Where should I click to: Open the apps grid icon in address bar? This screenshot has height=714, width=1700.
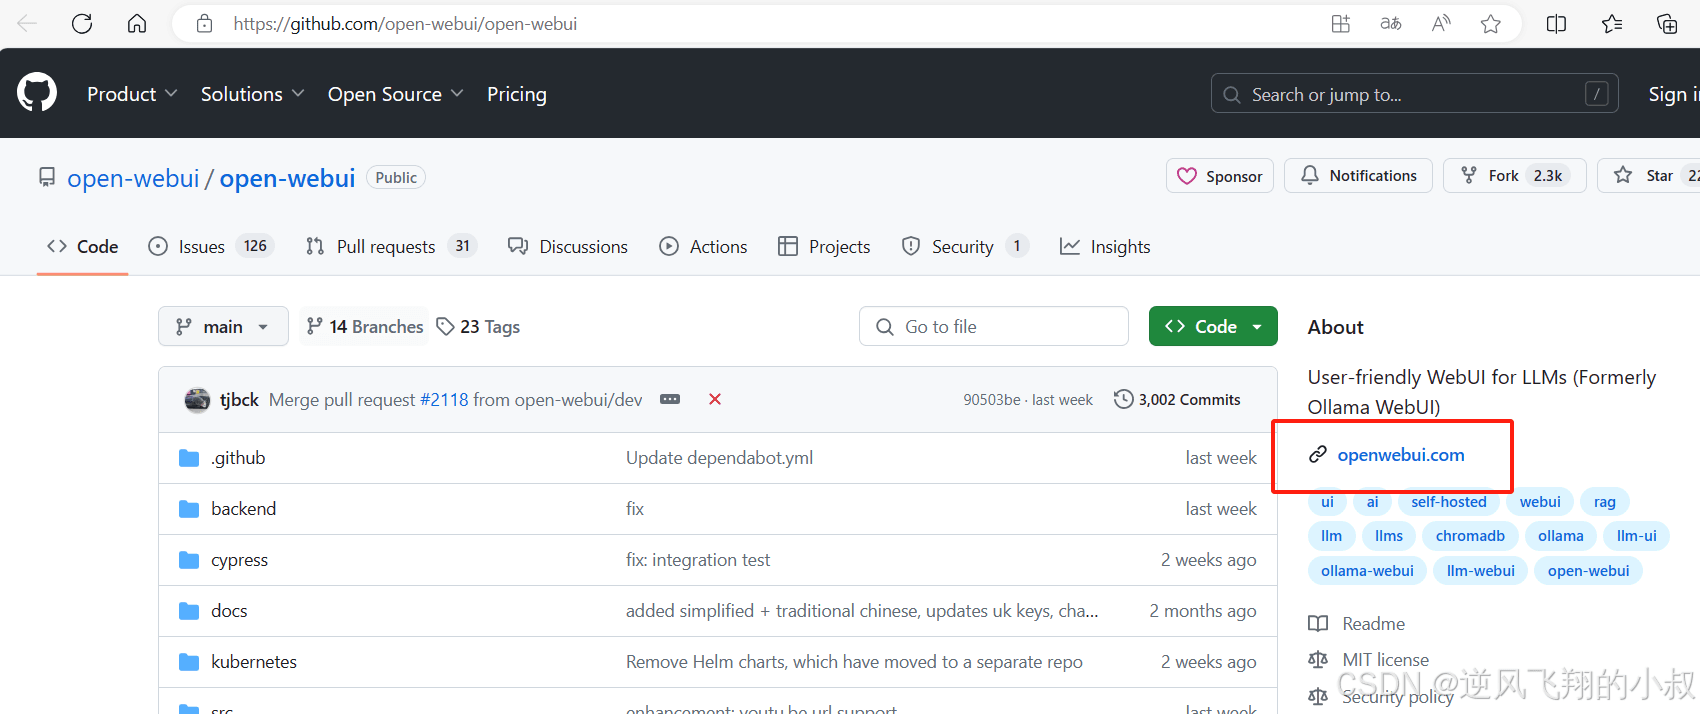tap(1340, 24)
